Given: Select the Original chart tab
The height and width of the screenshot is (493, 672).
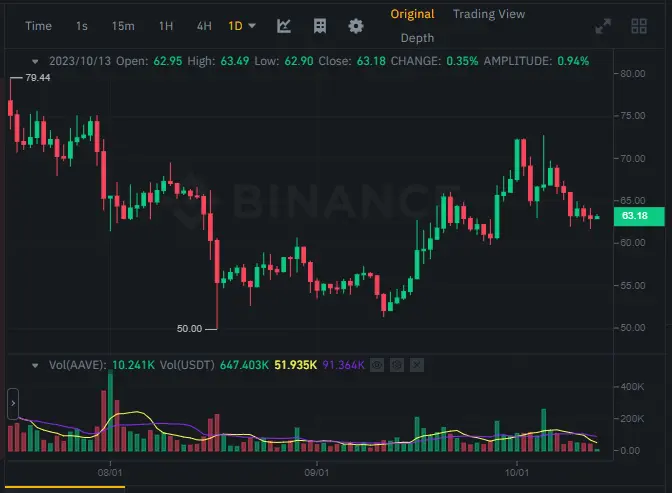Looking at the screenshot, I should click(x=412, y=14).
